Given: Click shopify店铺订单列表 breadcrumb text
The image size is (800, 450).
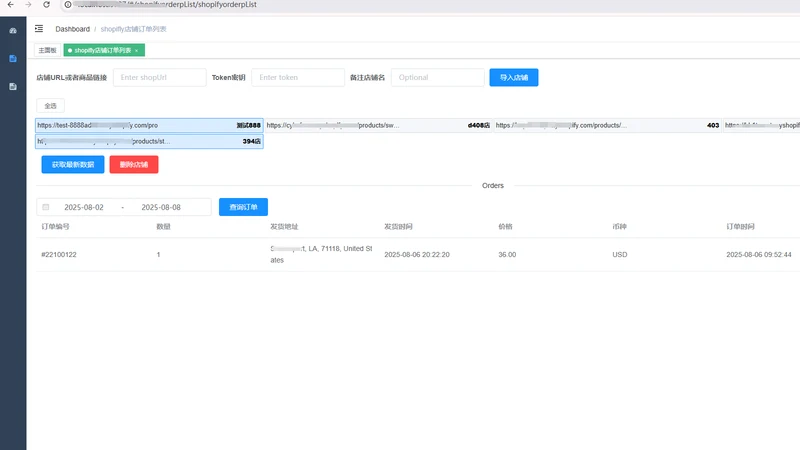Looking at the screenshot, I should pyautogui.click(x=134, y=29).
